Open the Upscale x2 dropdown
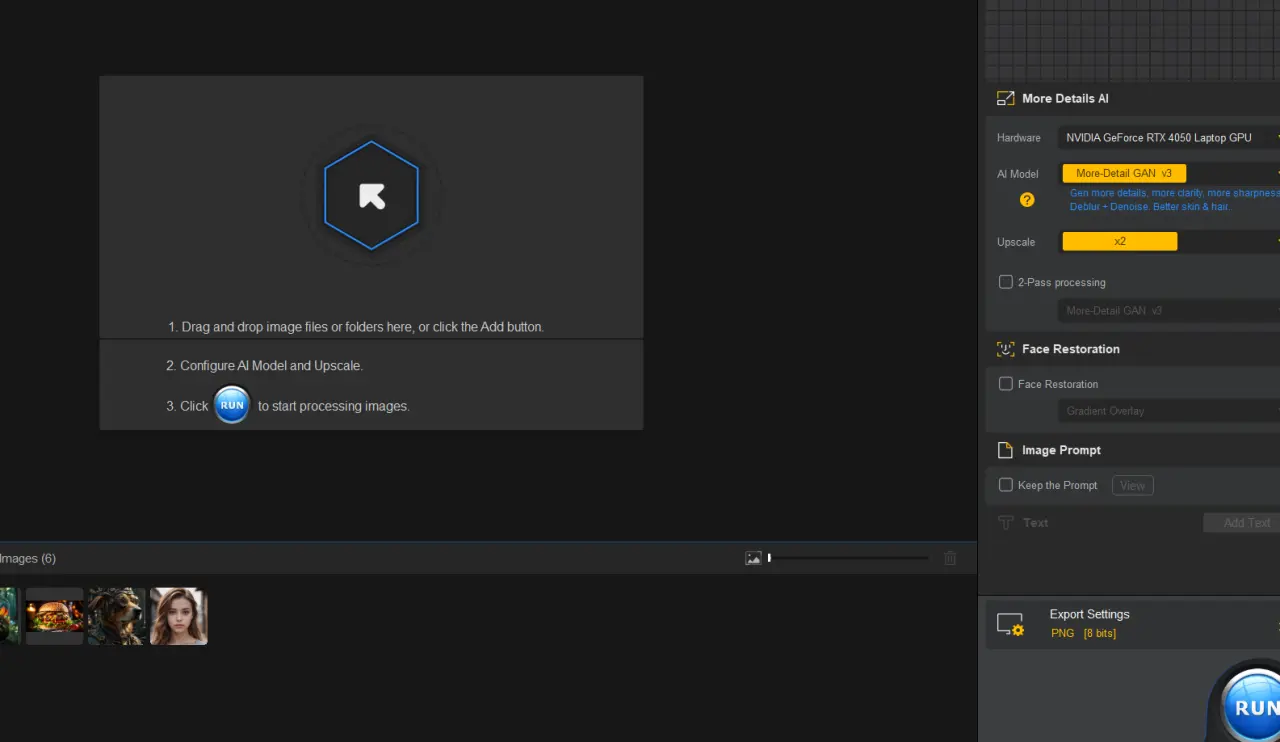 [1169, 241]
